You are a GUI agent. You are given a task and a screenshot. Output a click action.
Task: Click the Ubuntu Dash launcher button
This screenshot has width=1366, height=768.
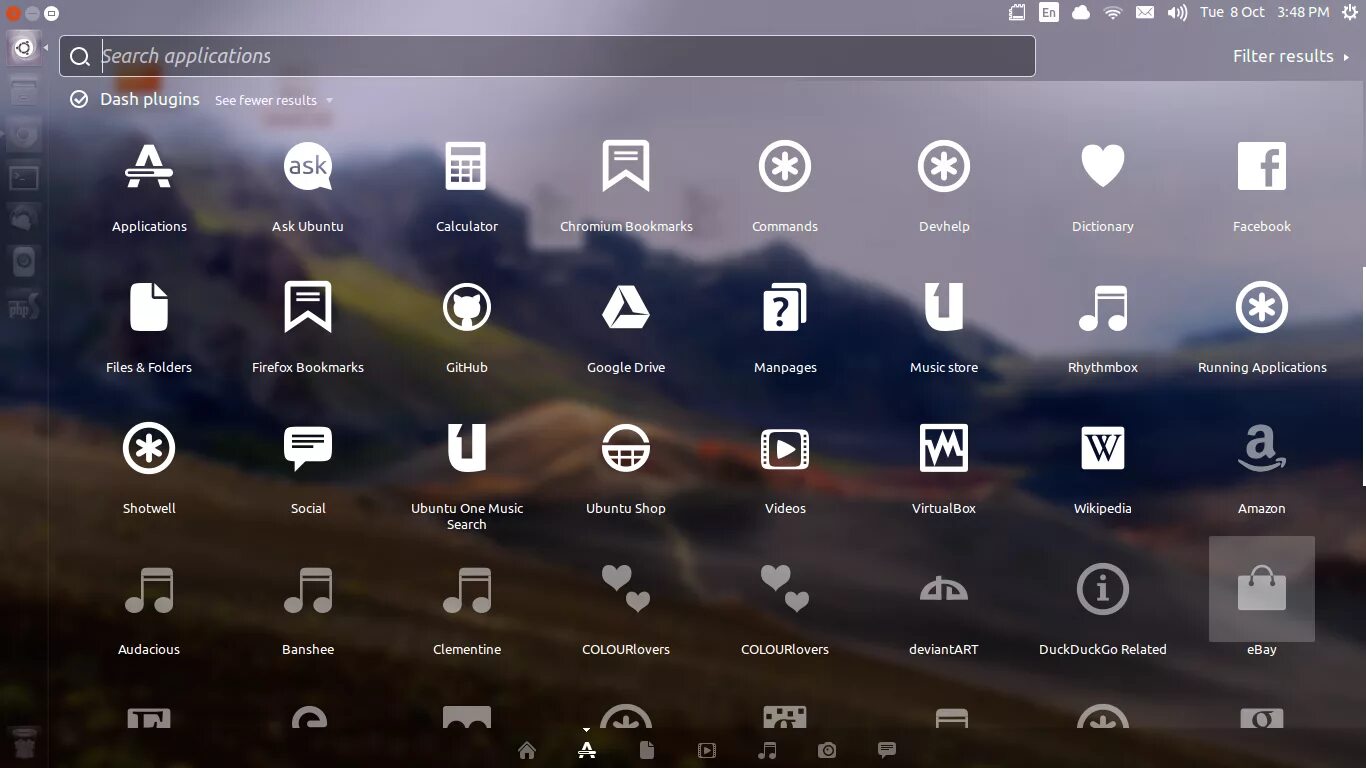click(24, 47)
